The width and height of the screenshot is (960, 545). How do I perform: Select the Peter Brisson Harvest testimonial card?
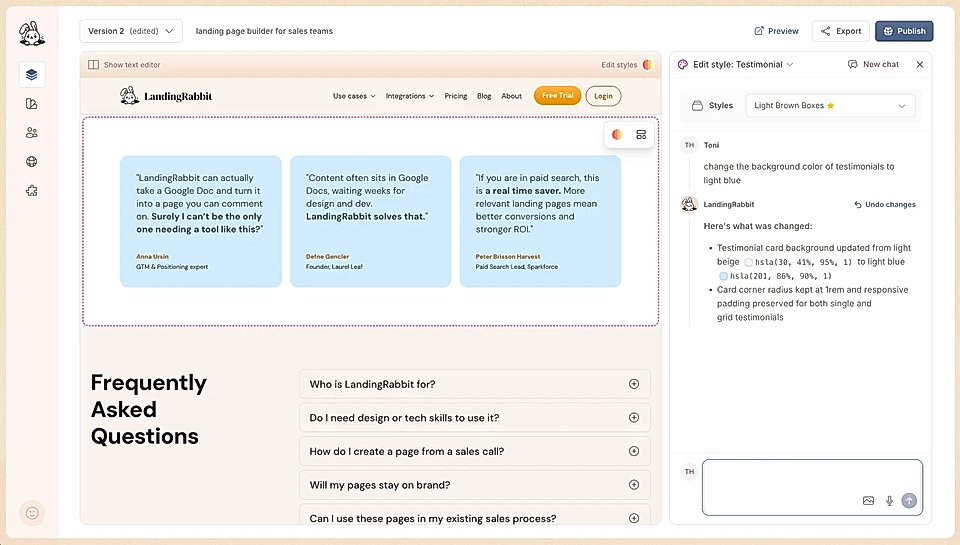tap(540, 221)
